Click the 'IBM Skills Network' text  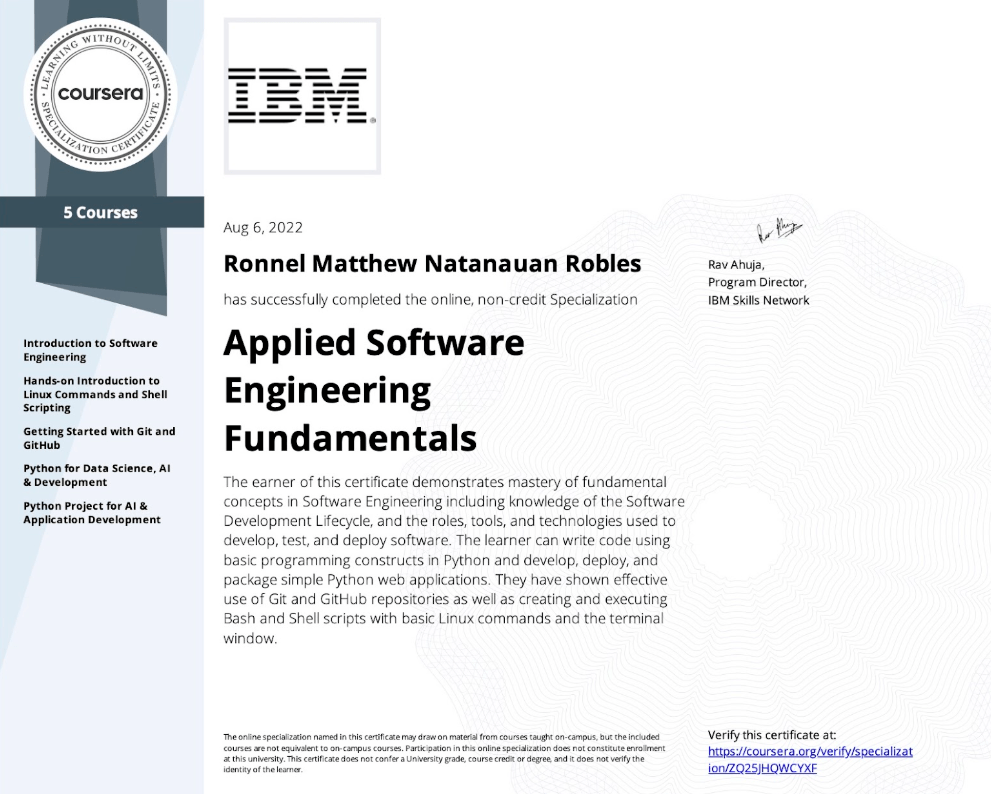[758, 300]
